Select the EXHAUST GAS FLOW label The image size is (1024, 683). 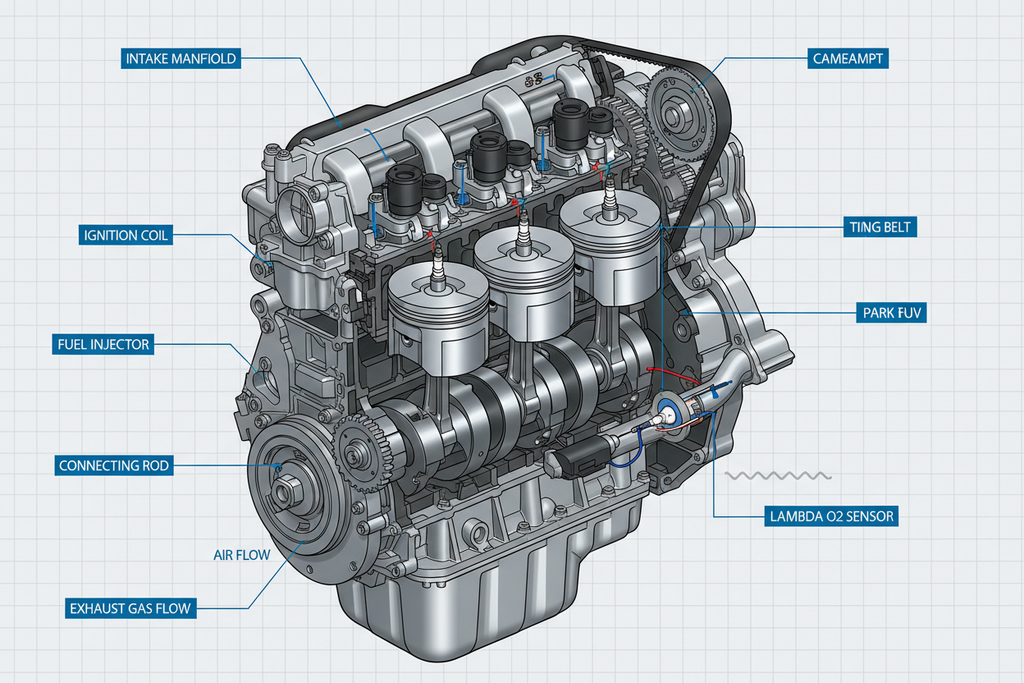pos(131,609)
